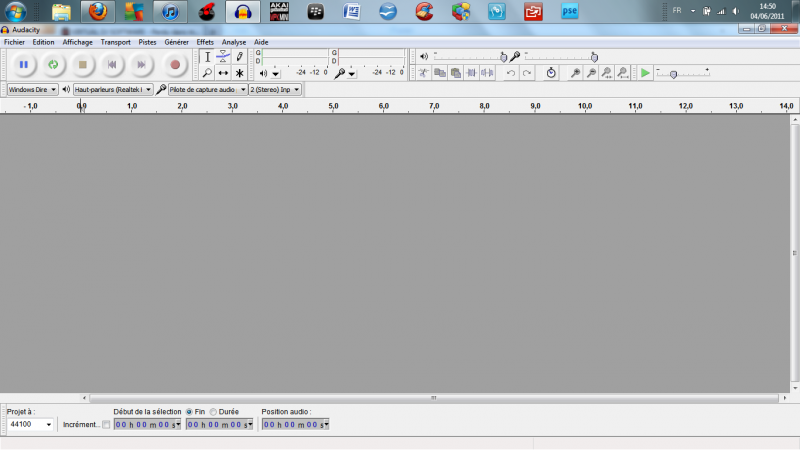Choose the Time Shift tool
800x450 pixels.
[223, 73]
